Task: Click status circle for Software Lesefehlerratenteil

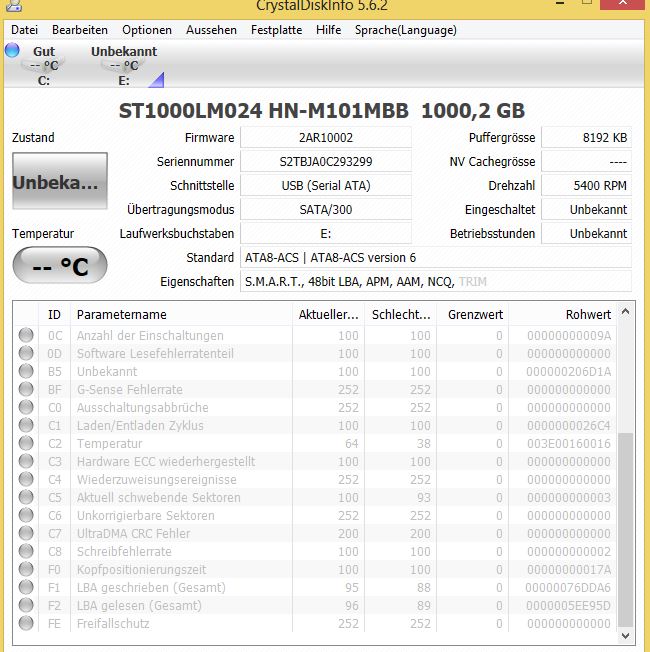Action: pos(26,353)
